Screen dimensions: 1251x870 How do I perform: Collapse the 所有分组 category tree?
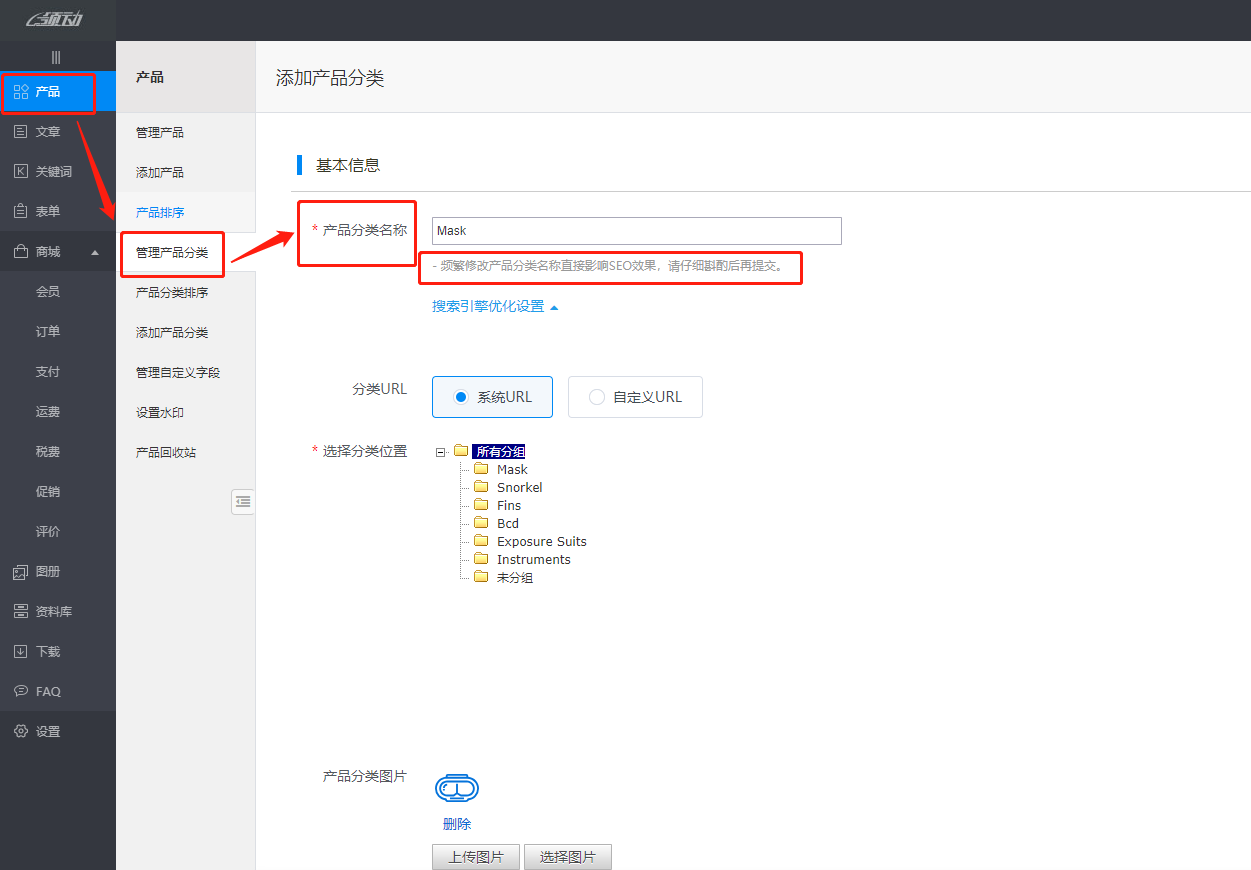[x=440, y=451]
